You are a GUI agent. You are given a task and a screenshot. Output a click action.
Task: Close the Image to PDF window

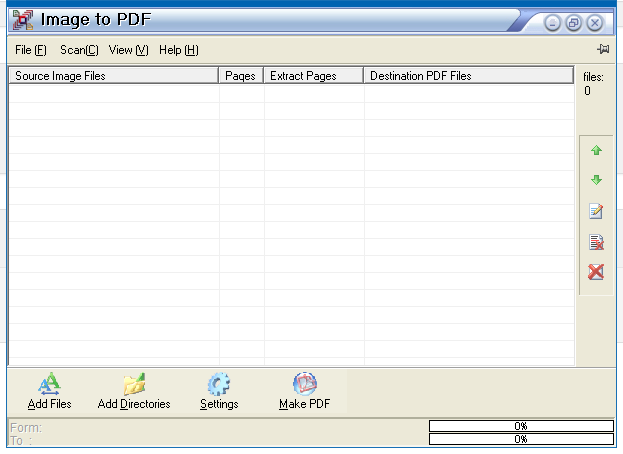[x=595, y=23]
